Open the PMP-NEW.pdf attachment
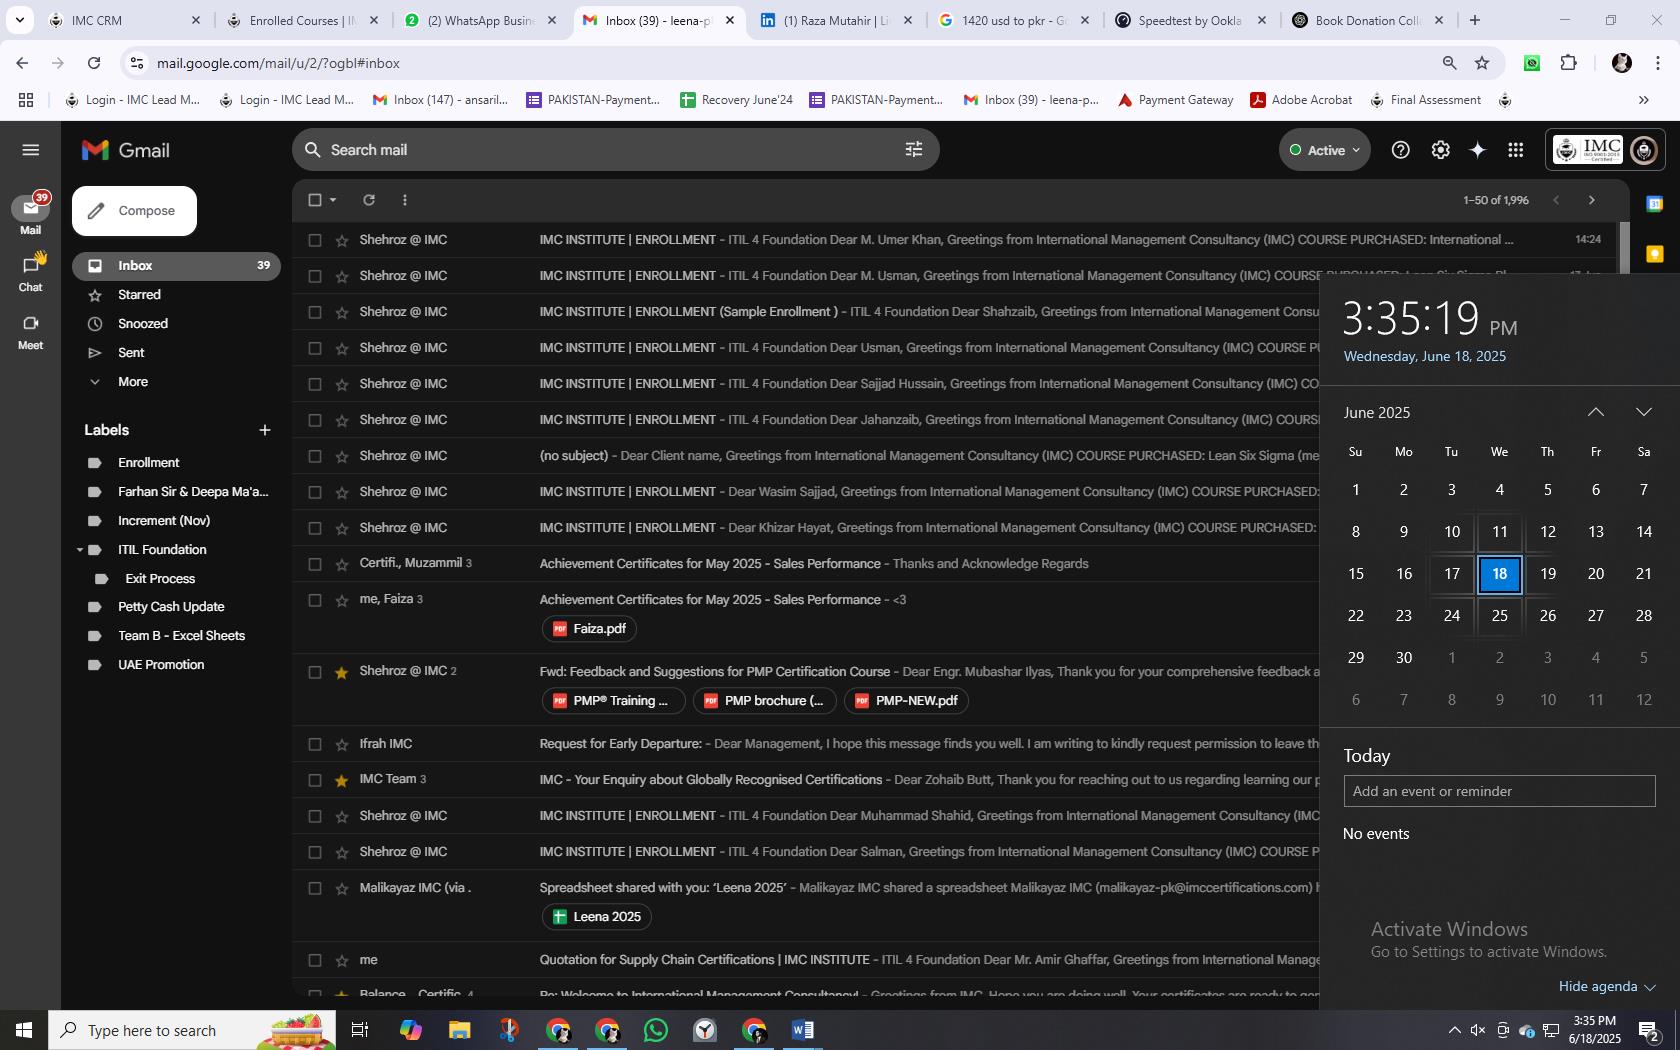 [906, 701]
